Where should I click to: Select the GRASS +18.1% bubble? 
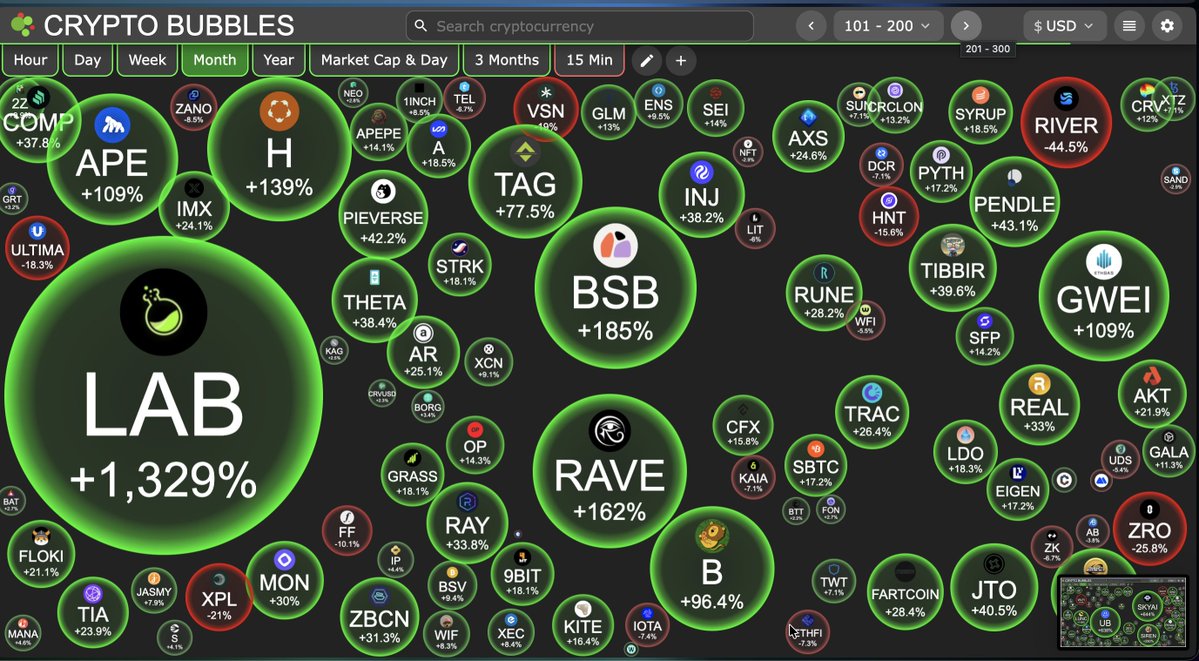[413, 474]
